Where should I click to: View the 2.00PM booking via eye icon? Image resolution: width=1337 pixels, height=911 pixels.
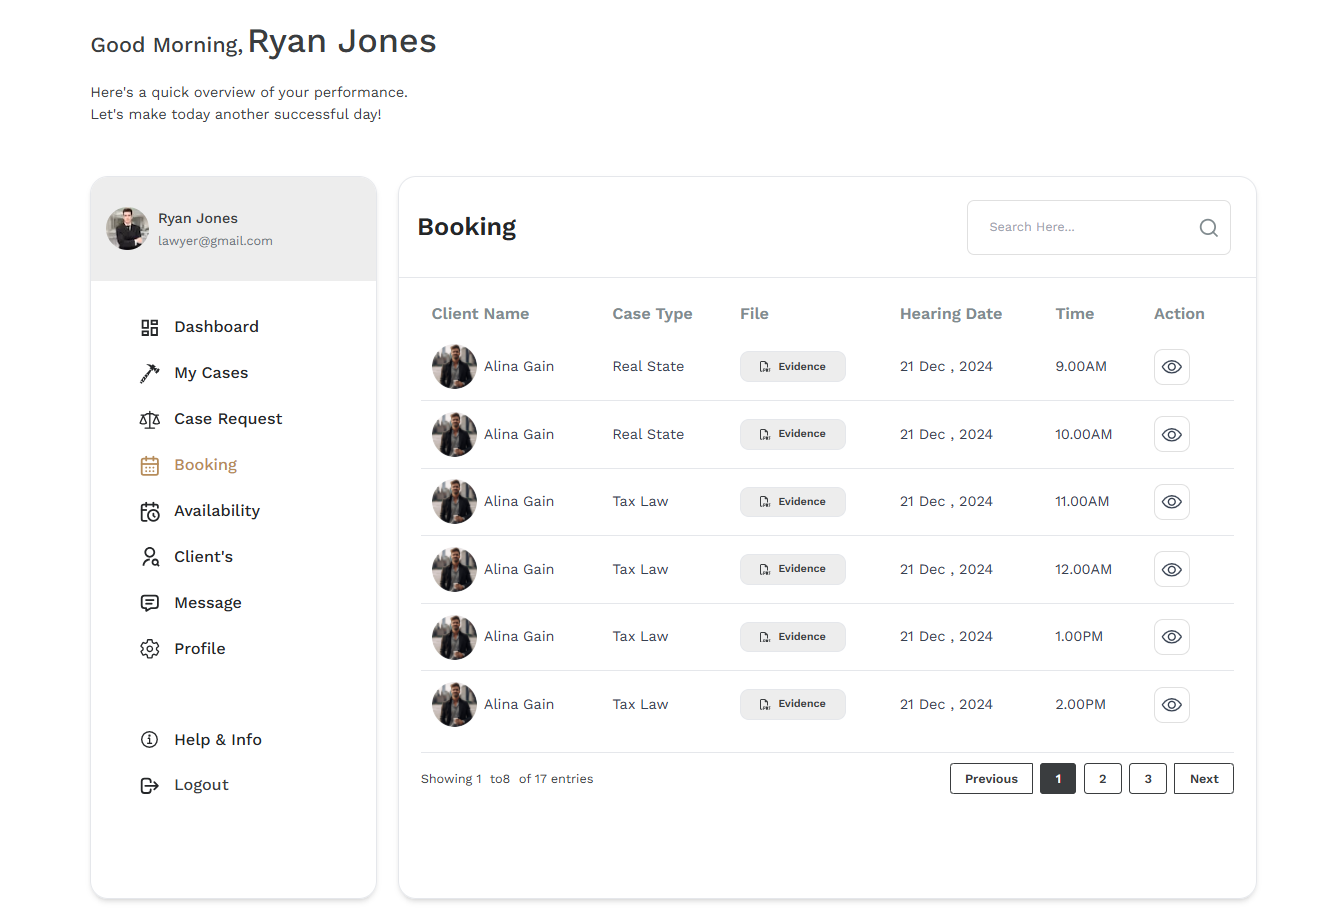coord(1172,705)
